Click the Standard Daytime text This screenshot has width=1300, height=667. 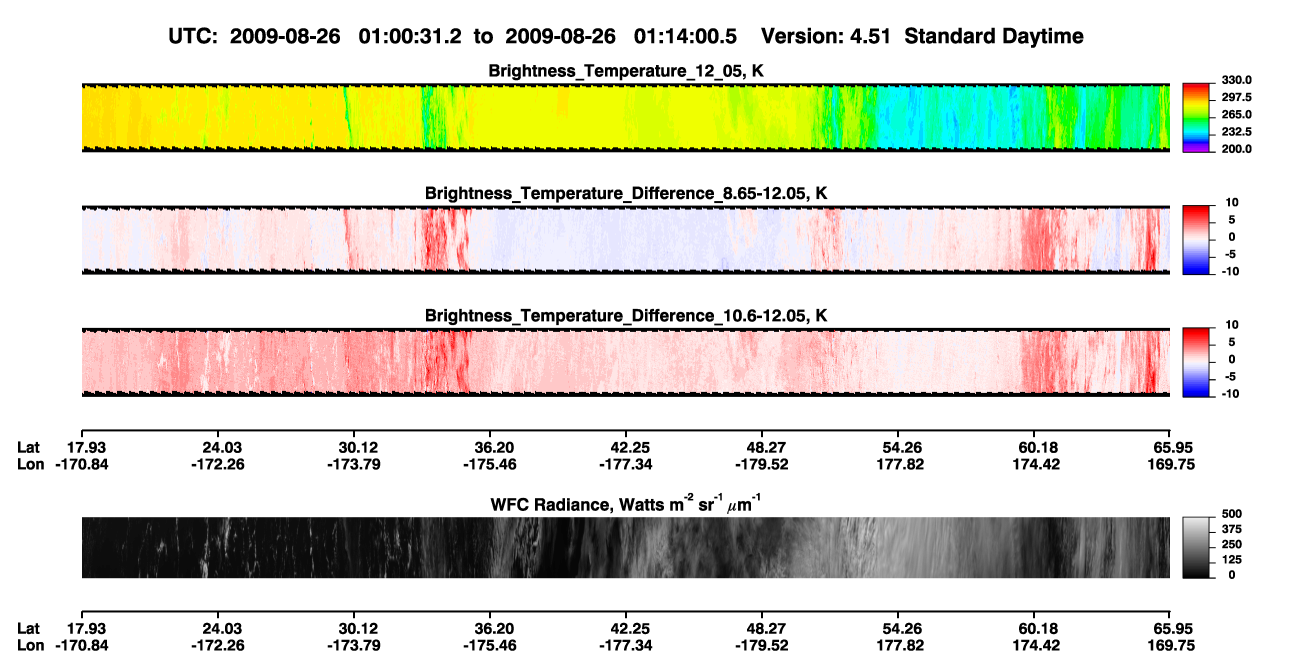tap(993, 37)
